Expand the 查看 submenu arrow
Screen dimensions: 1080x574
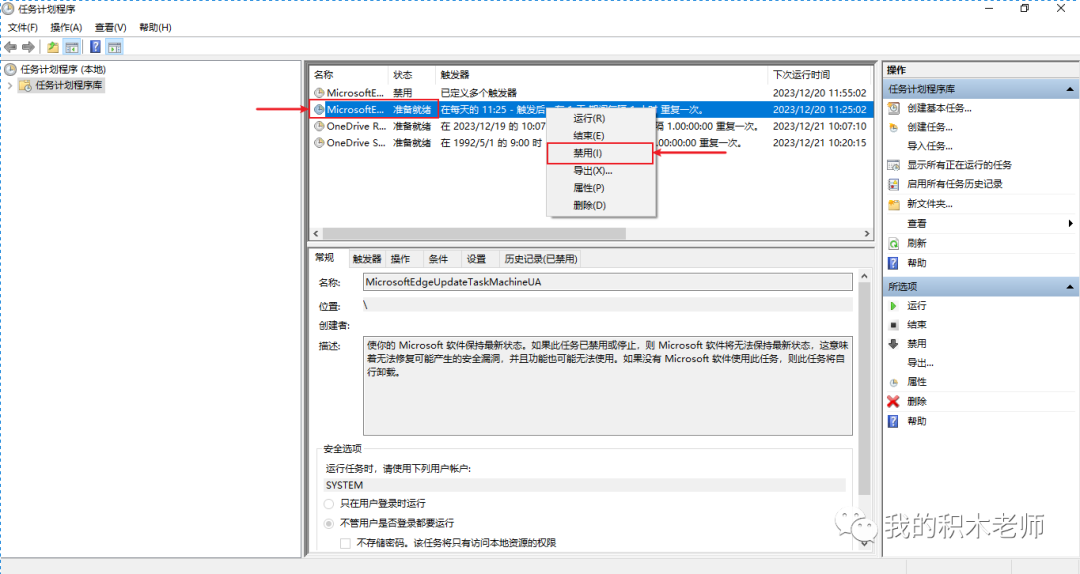coord(1070,223)
